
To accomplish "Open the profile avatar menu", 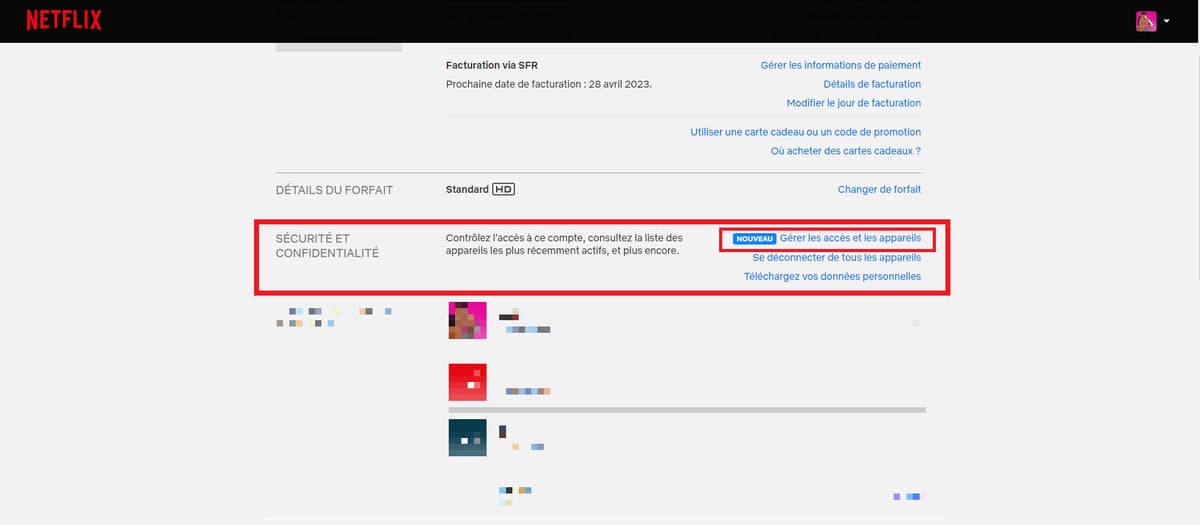I will click(x=1146, y=21).
